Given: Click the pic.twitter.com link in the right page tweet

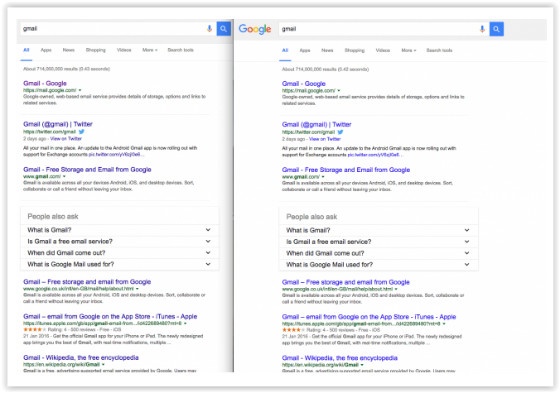Looking at the screenshot, I should click(374, 155).
